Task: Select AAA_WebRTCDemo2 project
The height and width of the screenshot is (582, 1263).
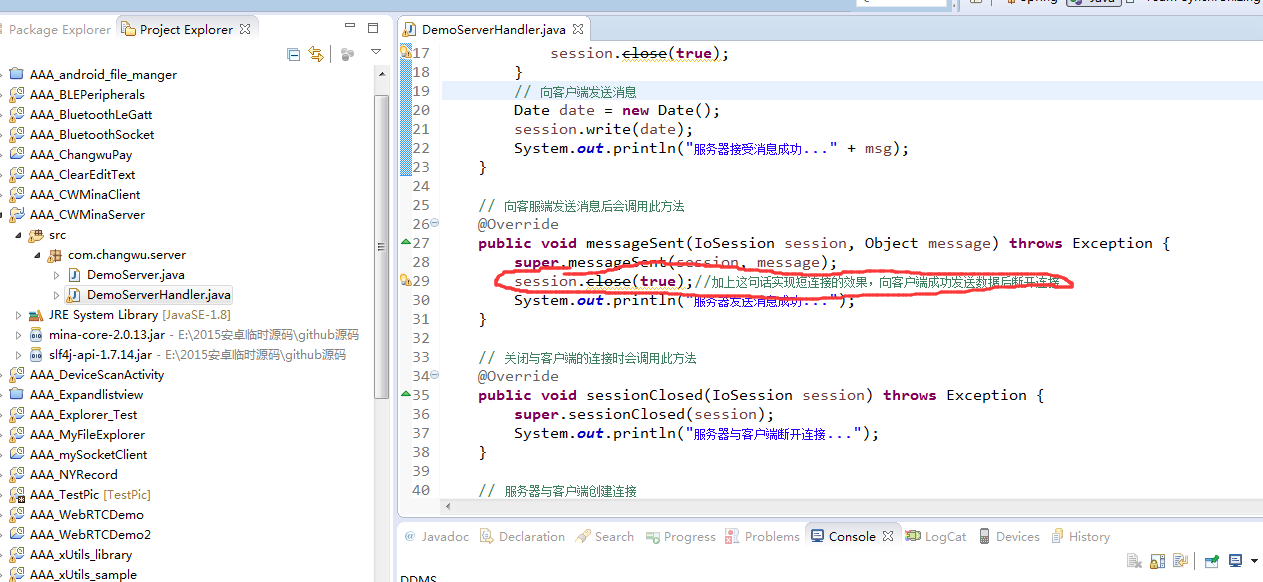Action: (x=91, y=534)
